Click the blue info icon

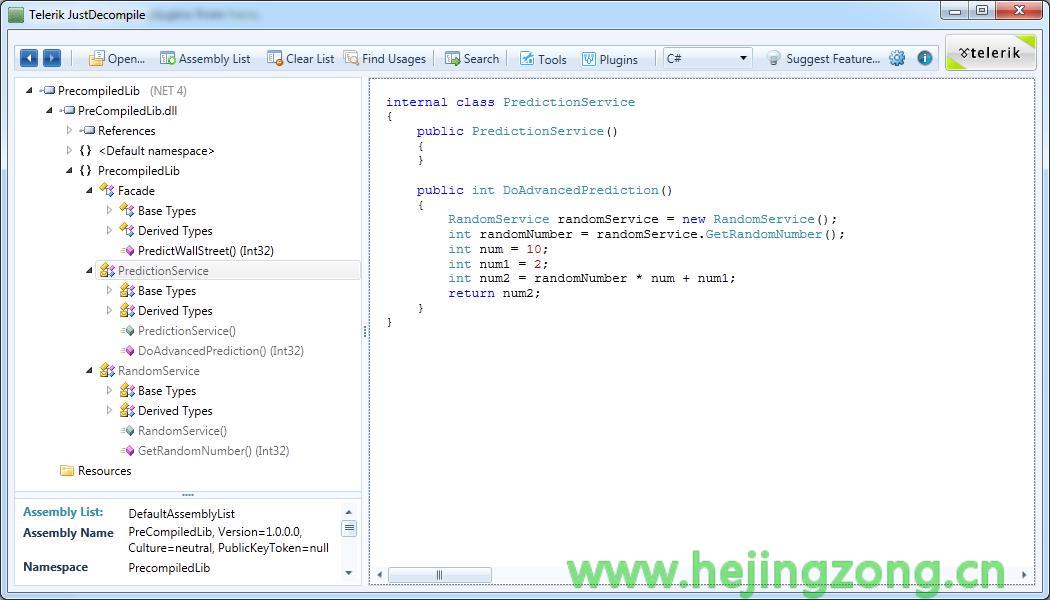[925, 59]
